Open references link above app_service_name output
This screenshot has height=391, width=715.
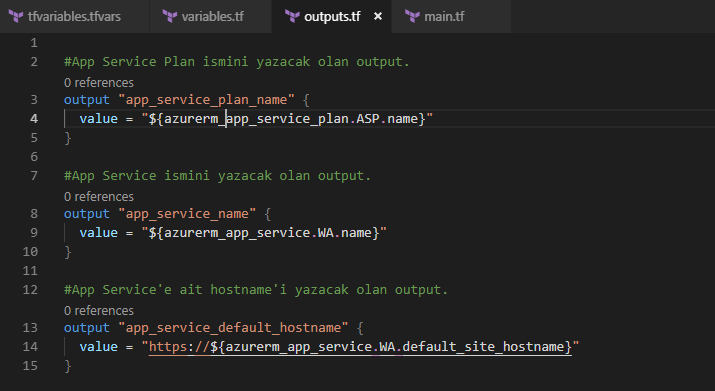click(99, 197)
